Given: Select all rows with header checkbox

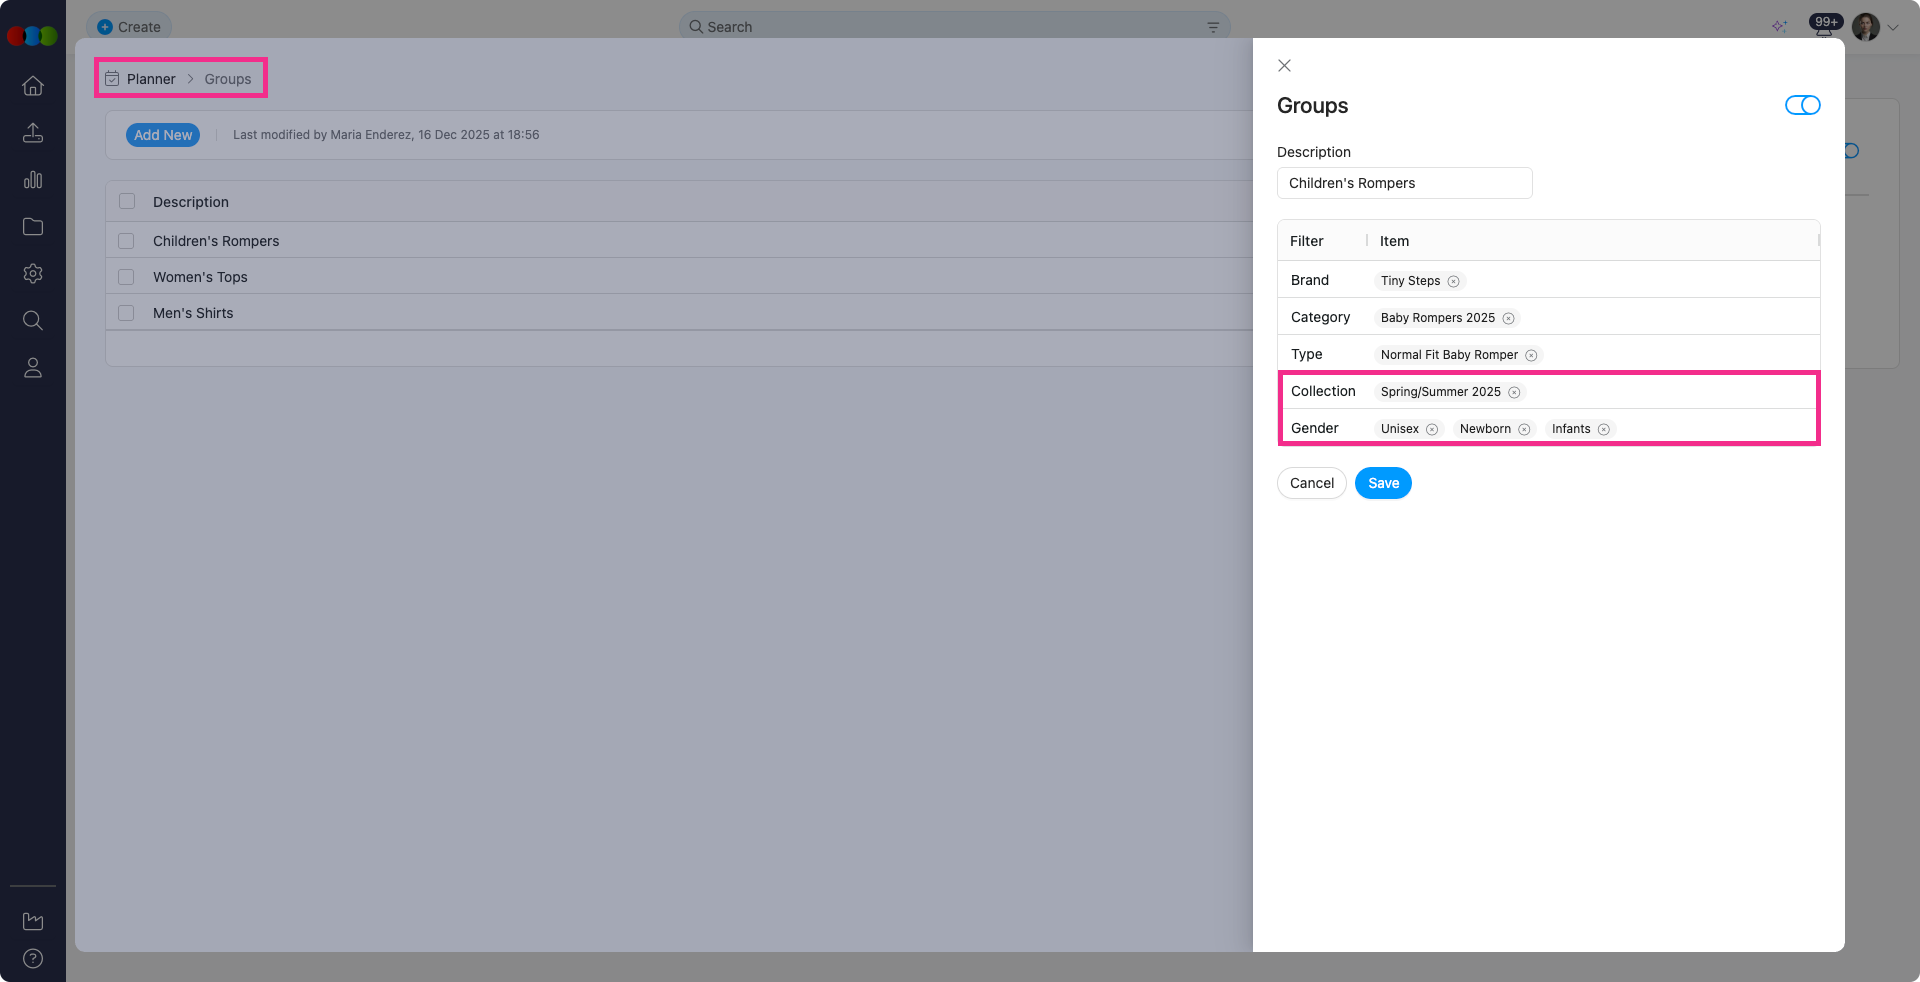Looking at the screenshot, I should [127, 201].
